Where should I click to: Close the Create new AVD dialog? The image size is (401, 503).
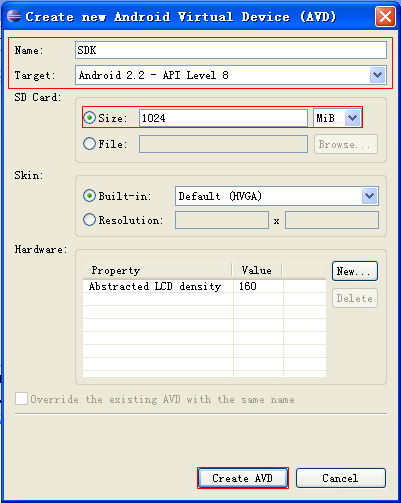click(x=385, y=16)
